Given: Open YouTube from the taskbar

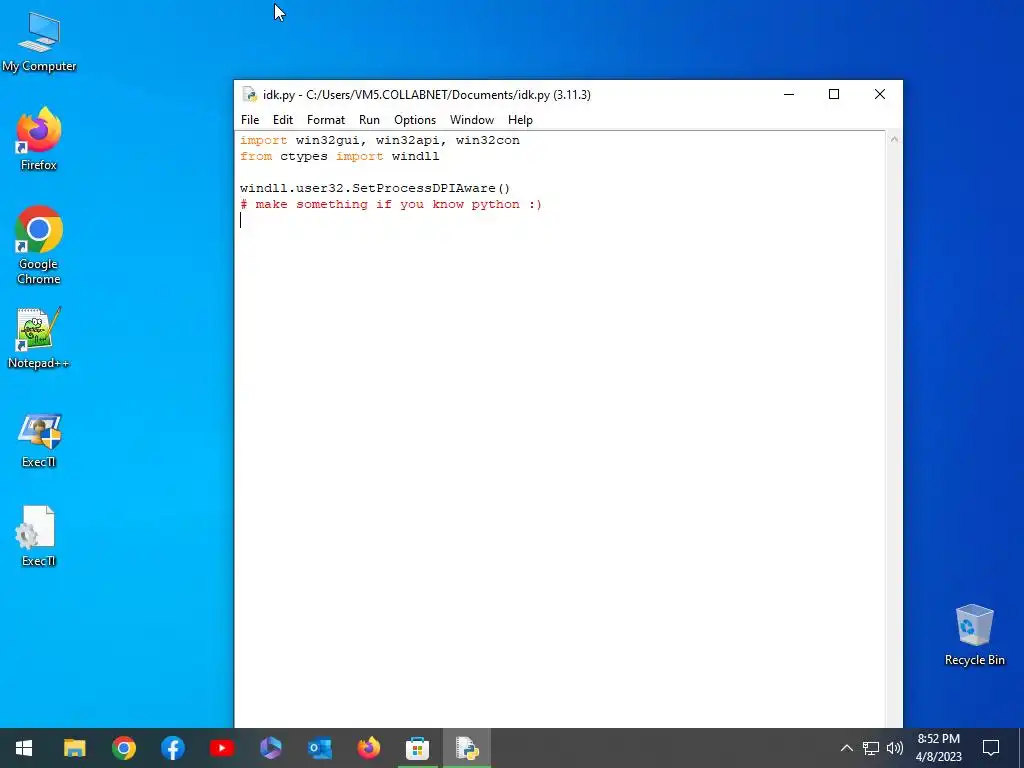Looking at the screenshot, I should [221, 748].
